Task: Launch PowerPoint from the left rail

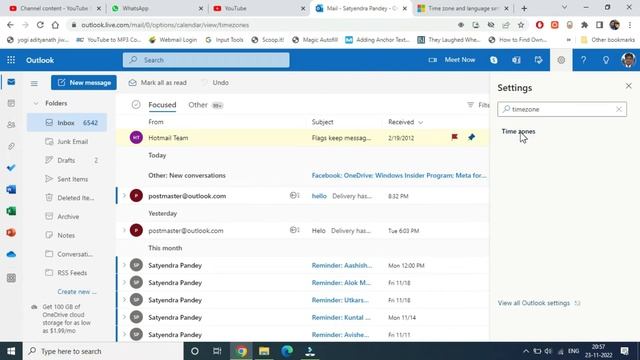Action: (11, 233)
